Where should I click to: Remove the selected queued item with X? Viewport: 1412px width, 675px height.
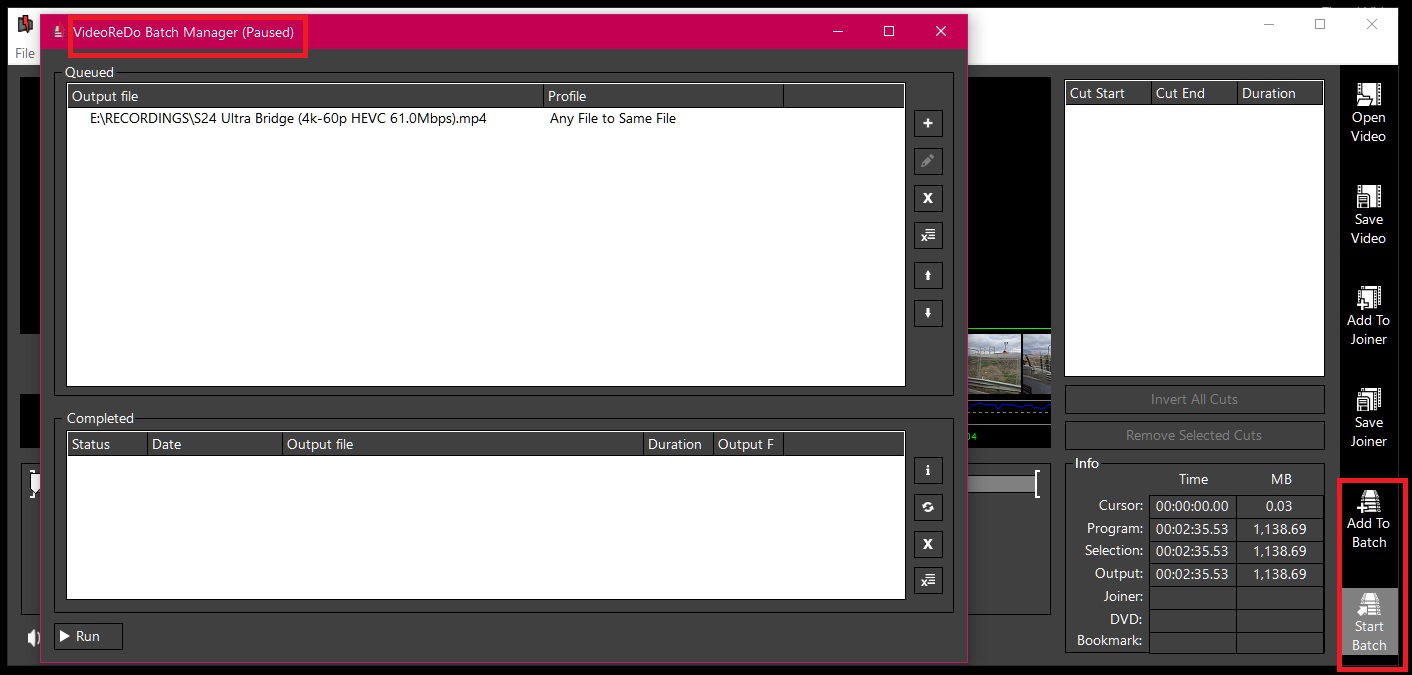coord(928,198)
